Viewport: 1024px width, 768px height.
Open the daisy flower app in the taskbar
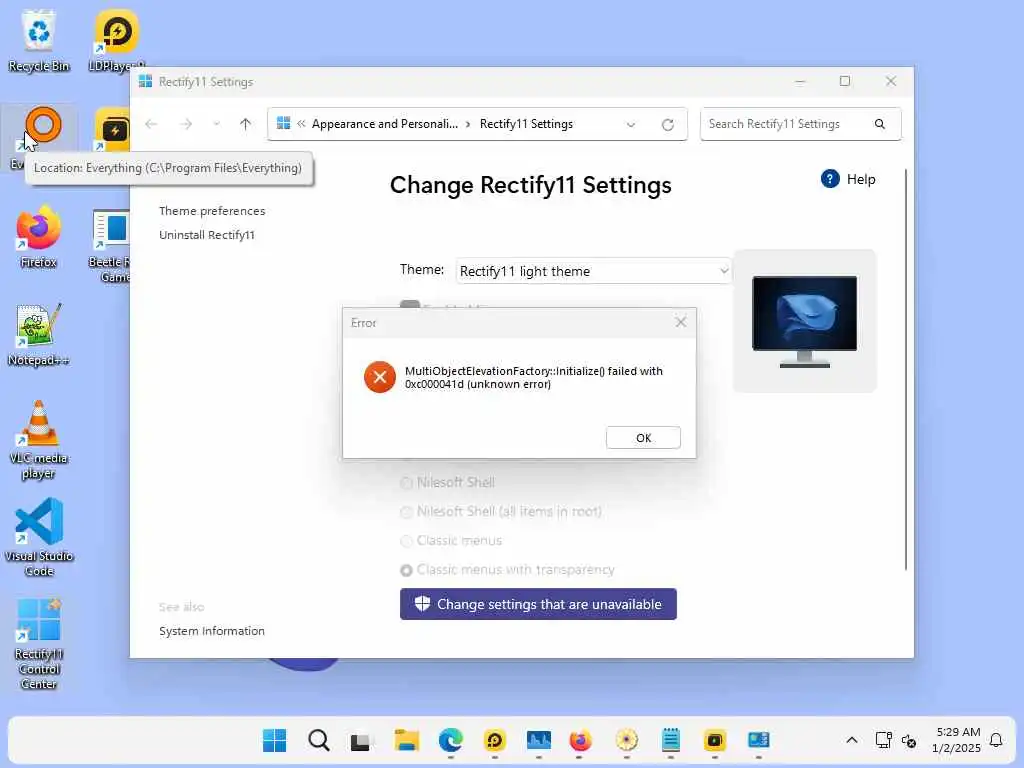tap(626, 741)
